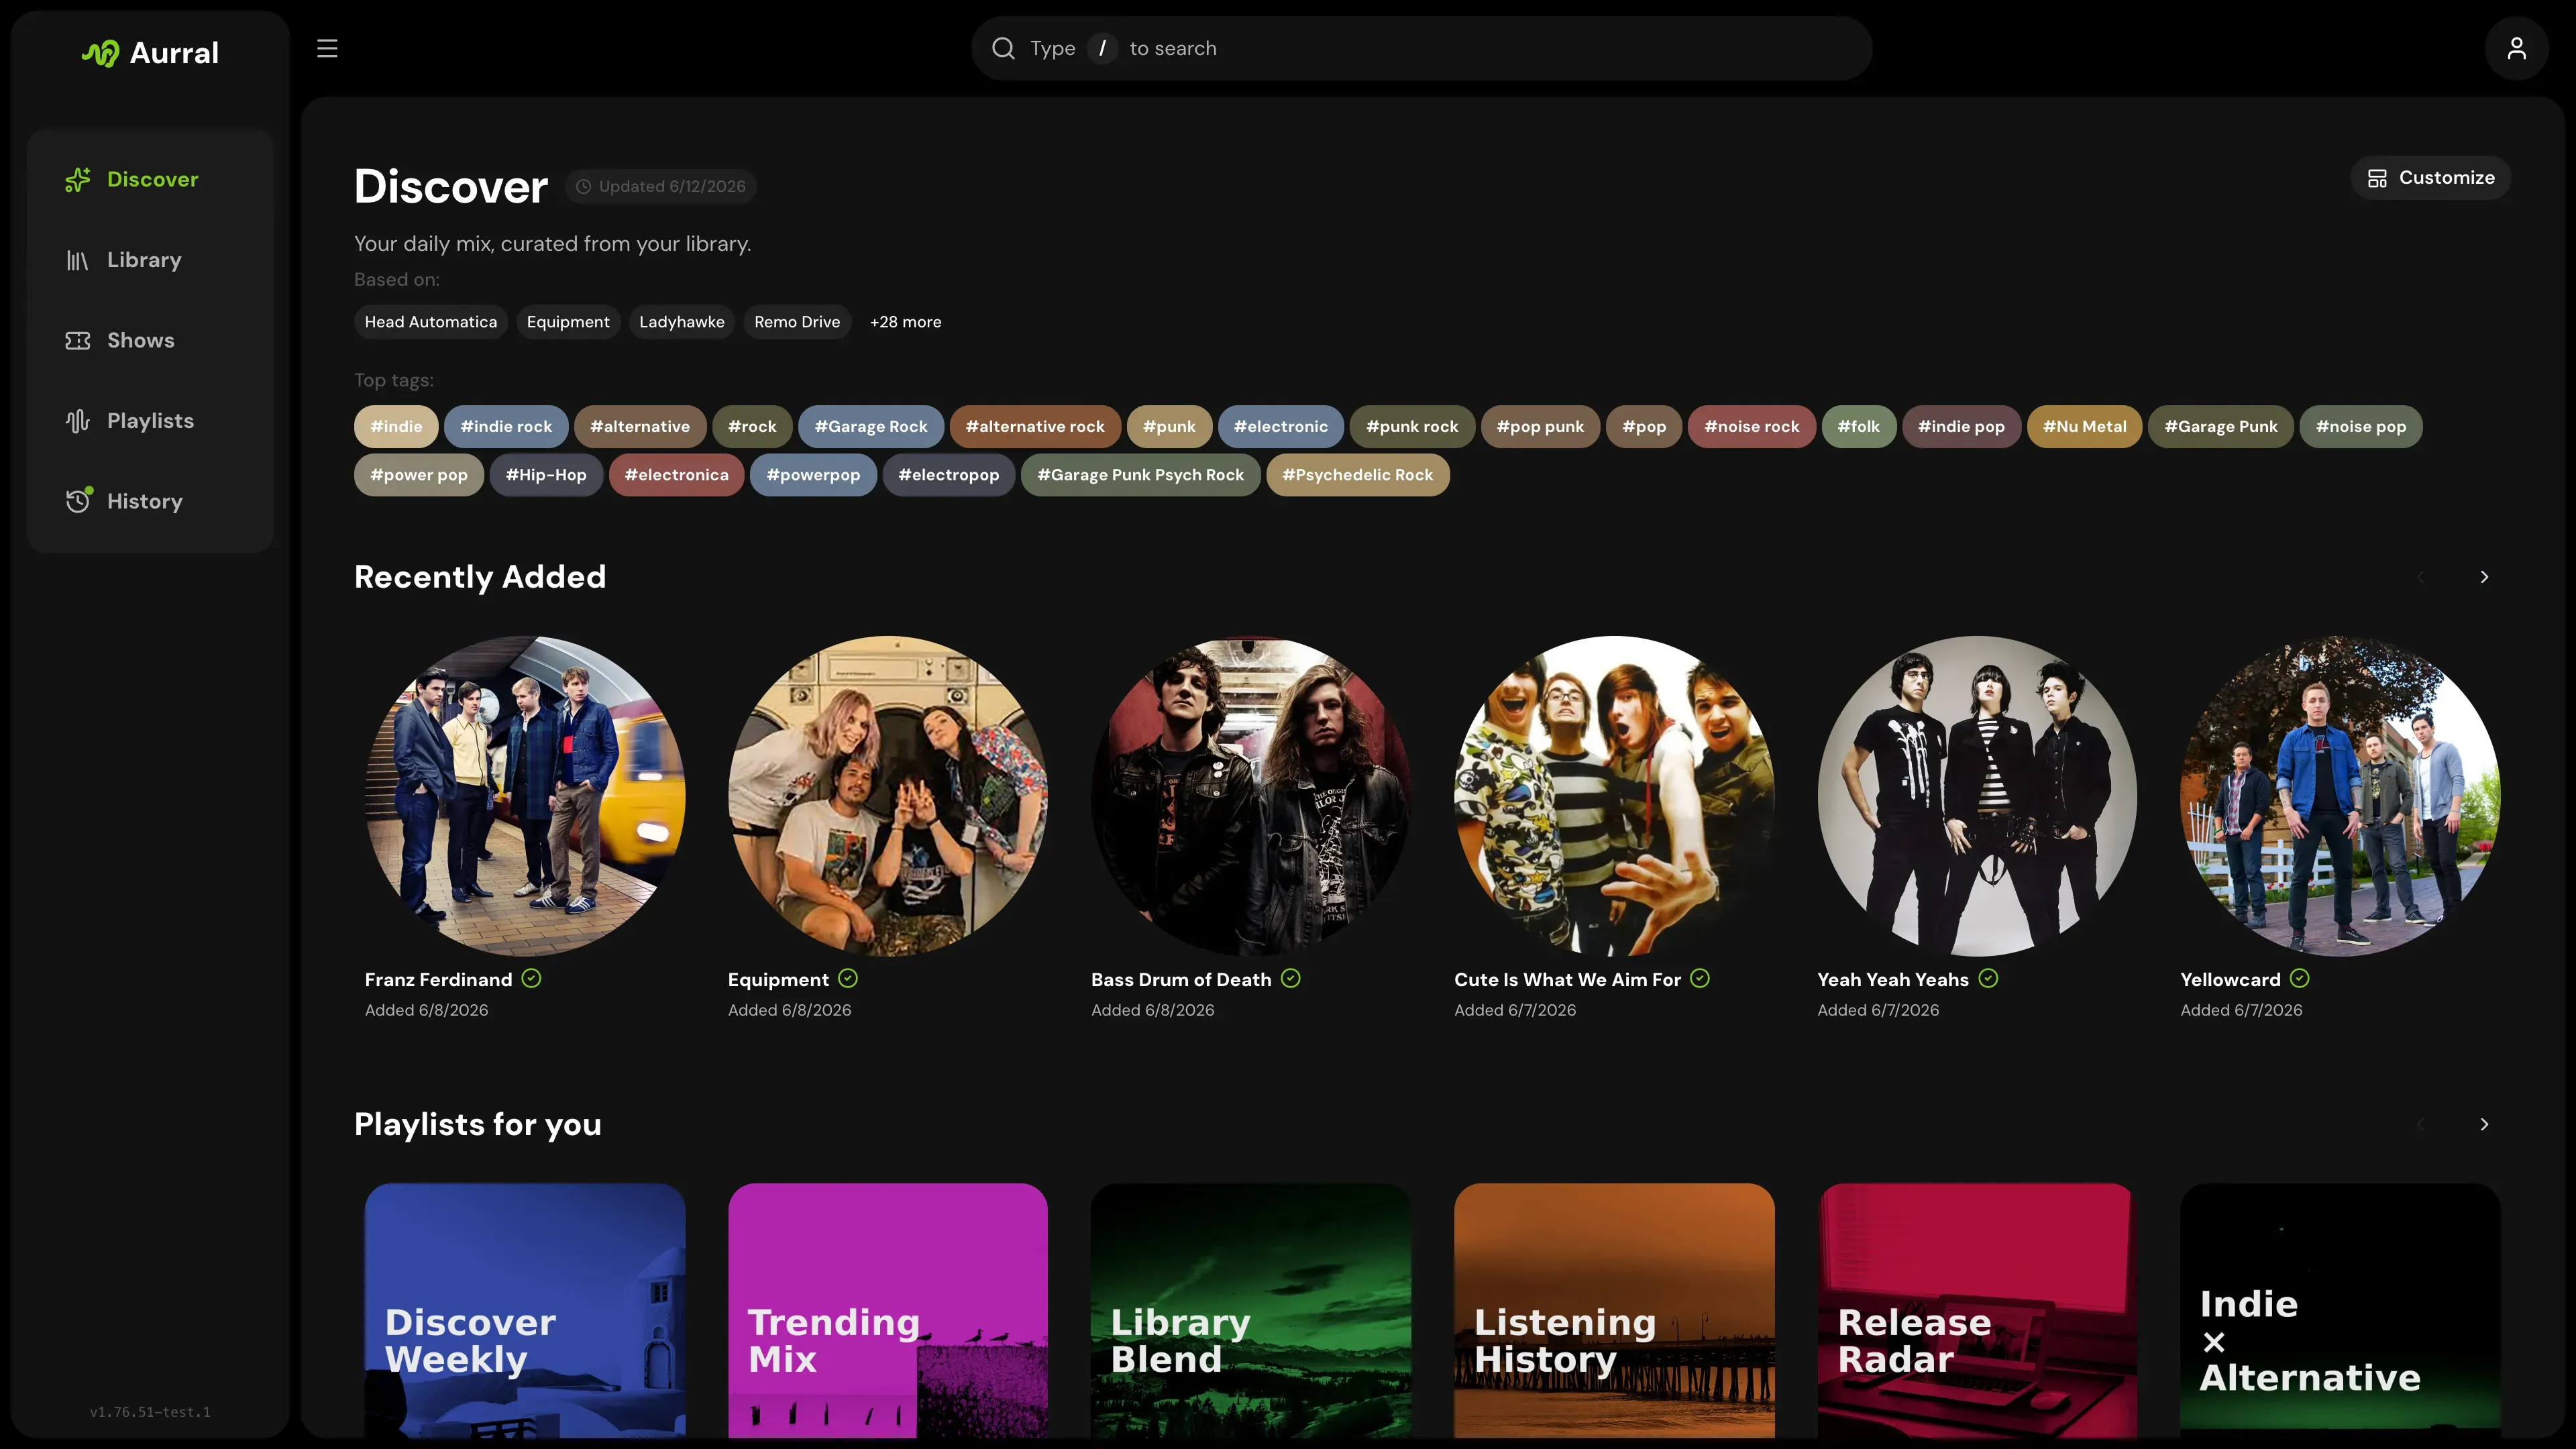Open the user profile icon
The height and width of the screenshot is (1449, 2576).
coord(2516,48)
